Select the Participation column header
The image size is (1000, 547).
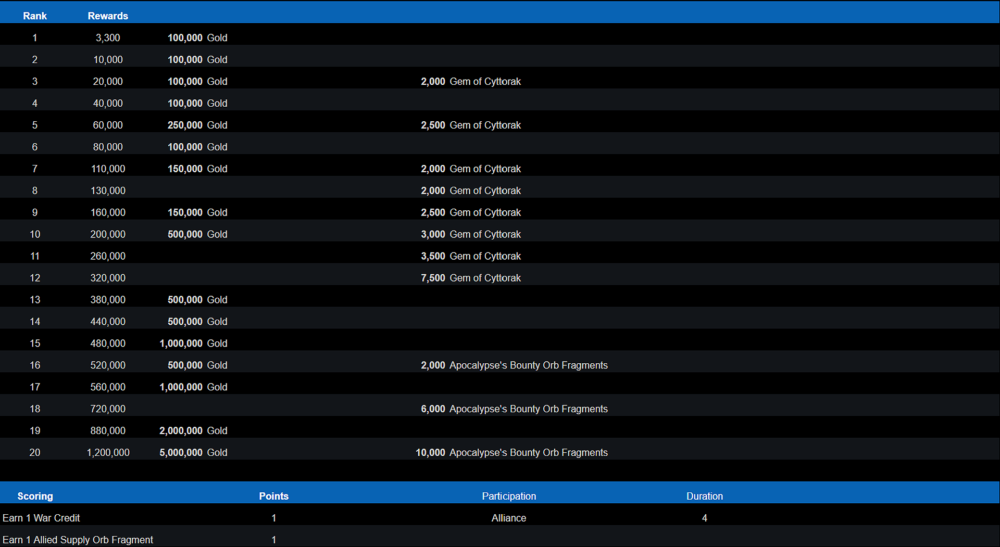point(508,496)
